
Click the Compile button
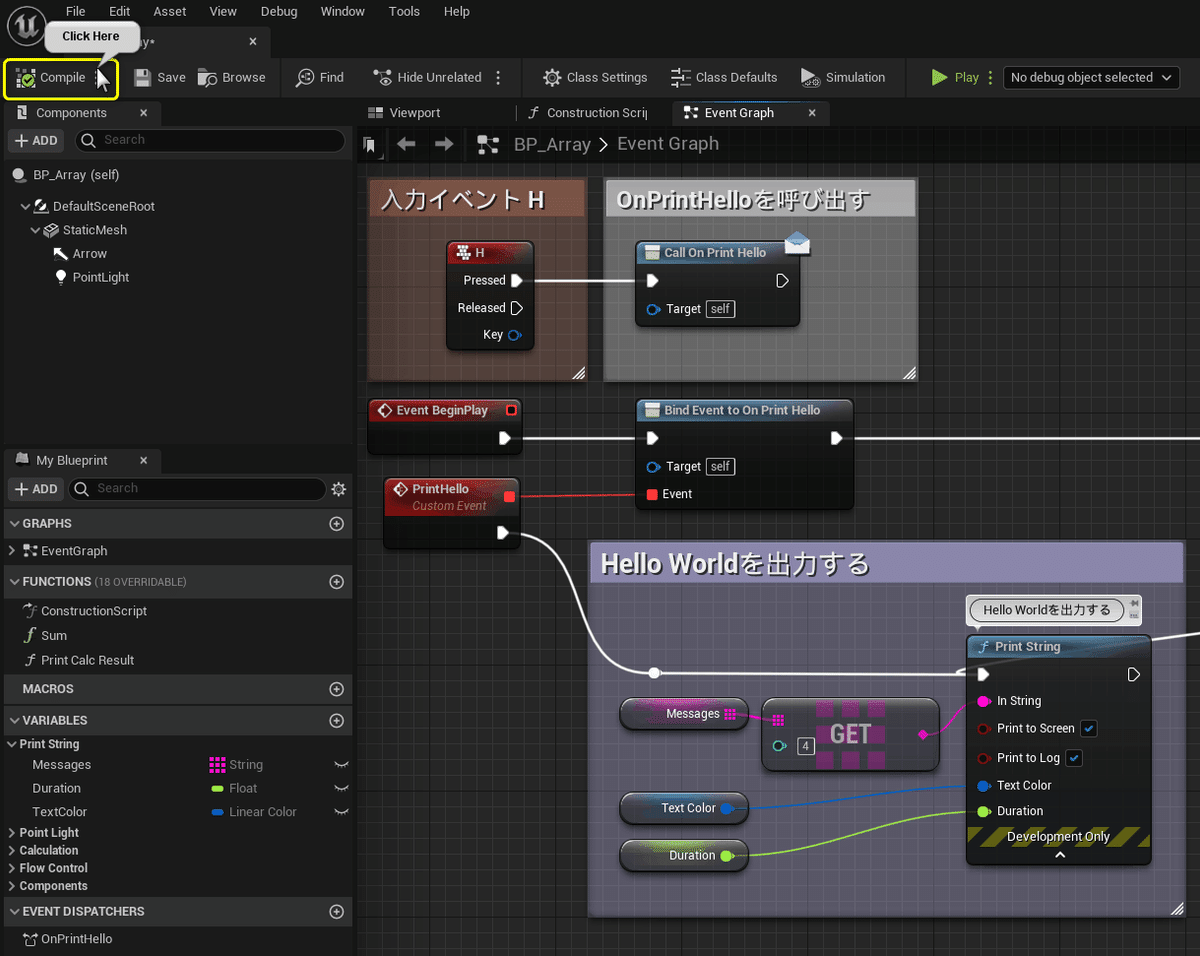click(51, 78)
